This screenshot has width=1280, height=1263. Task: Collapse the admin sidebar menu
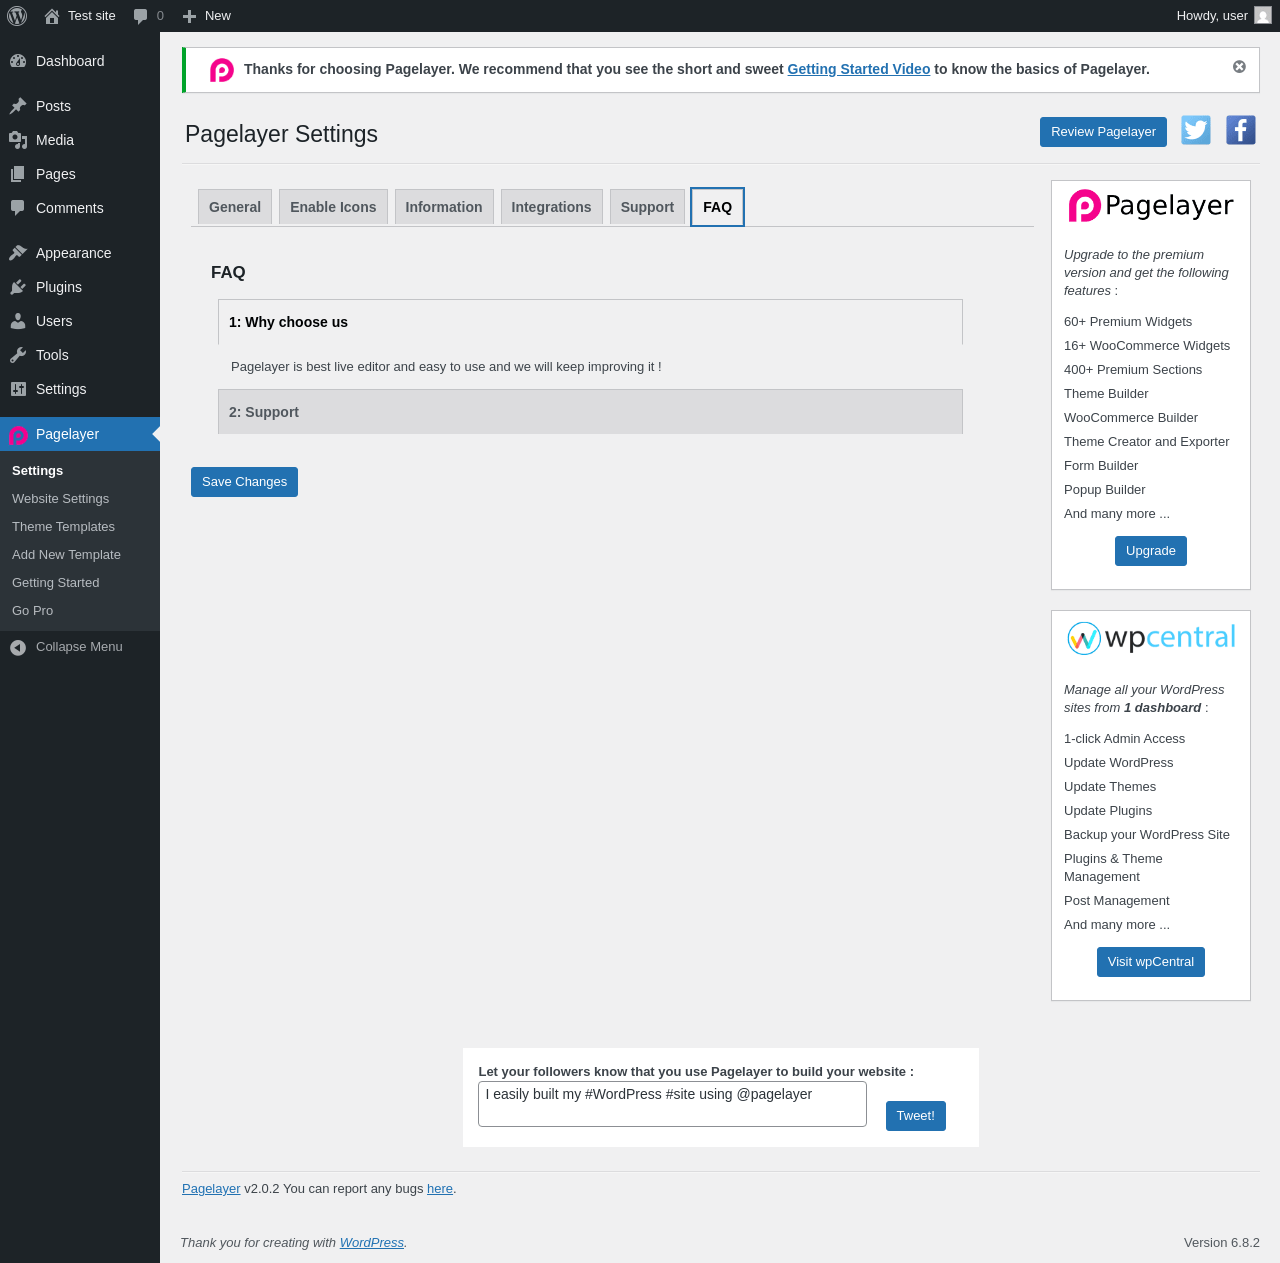tap(80, 647)
